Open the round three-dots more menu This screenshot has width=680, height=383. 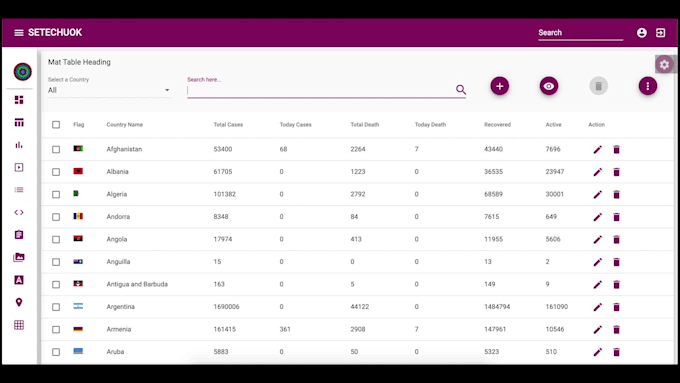pos(648,86)
